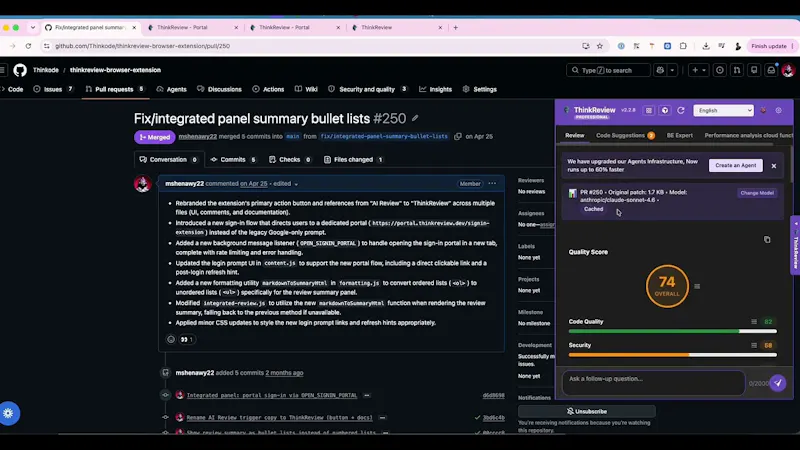The height and width of the screenshot is (450, 800).
Task: Open the Insights tab
Action: coord(435,89)
